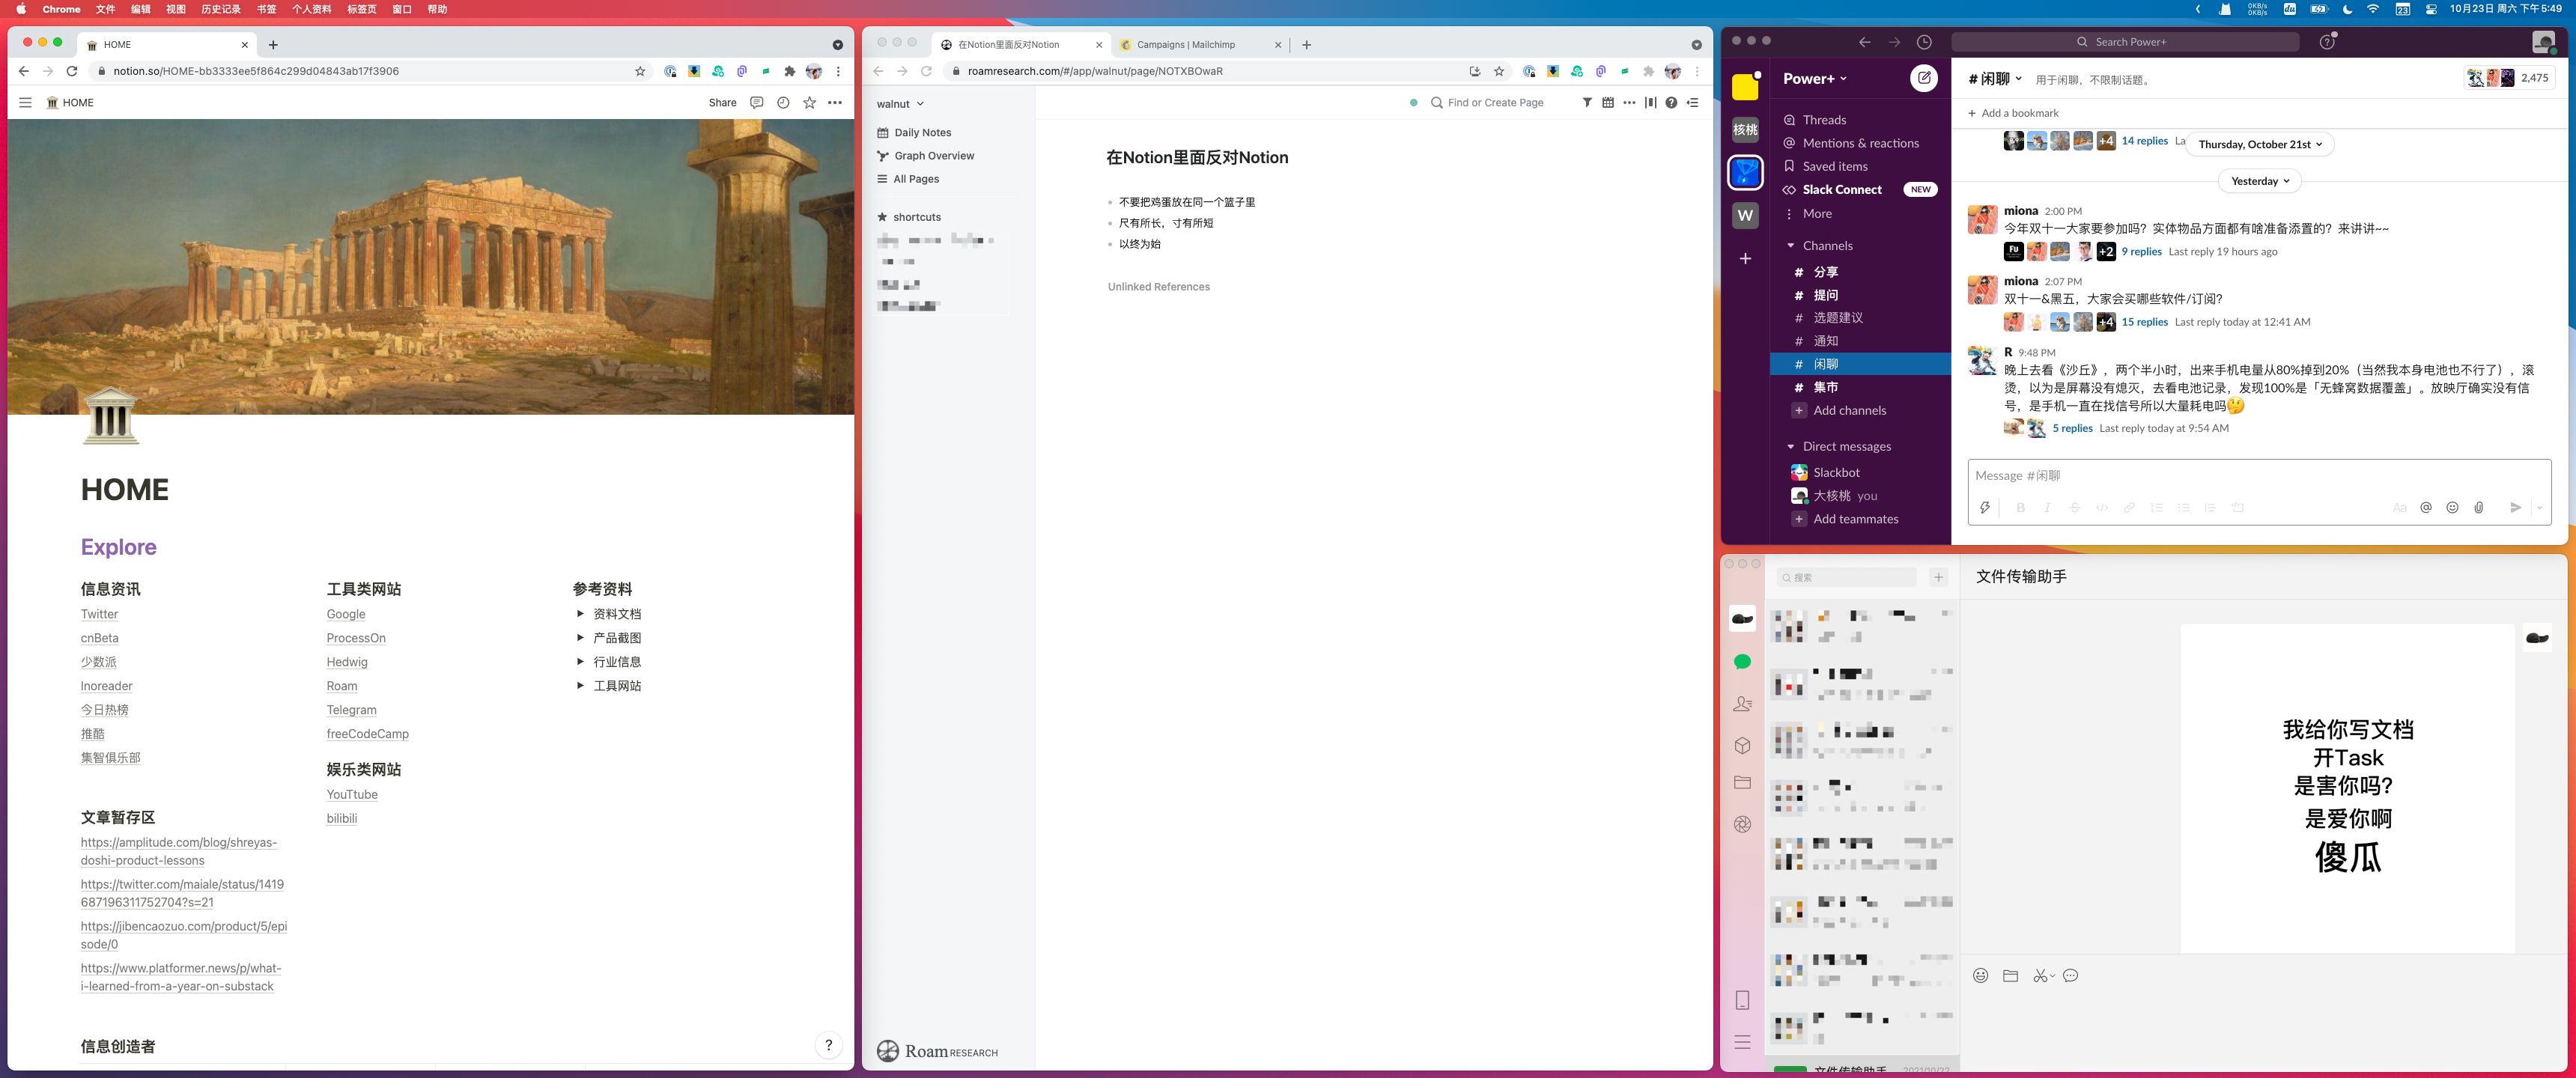Favorite the Notion HOME page star
This screenshot has width=2576, height=1078.
(809, 102)
